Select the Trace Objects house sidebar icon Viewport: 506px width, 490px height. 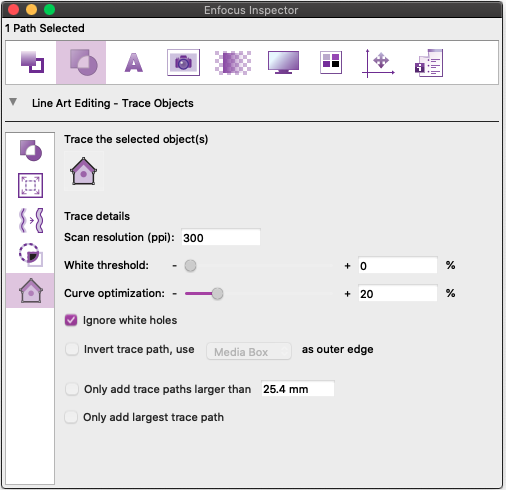coord(30,290)
